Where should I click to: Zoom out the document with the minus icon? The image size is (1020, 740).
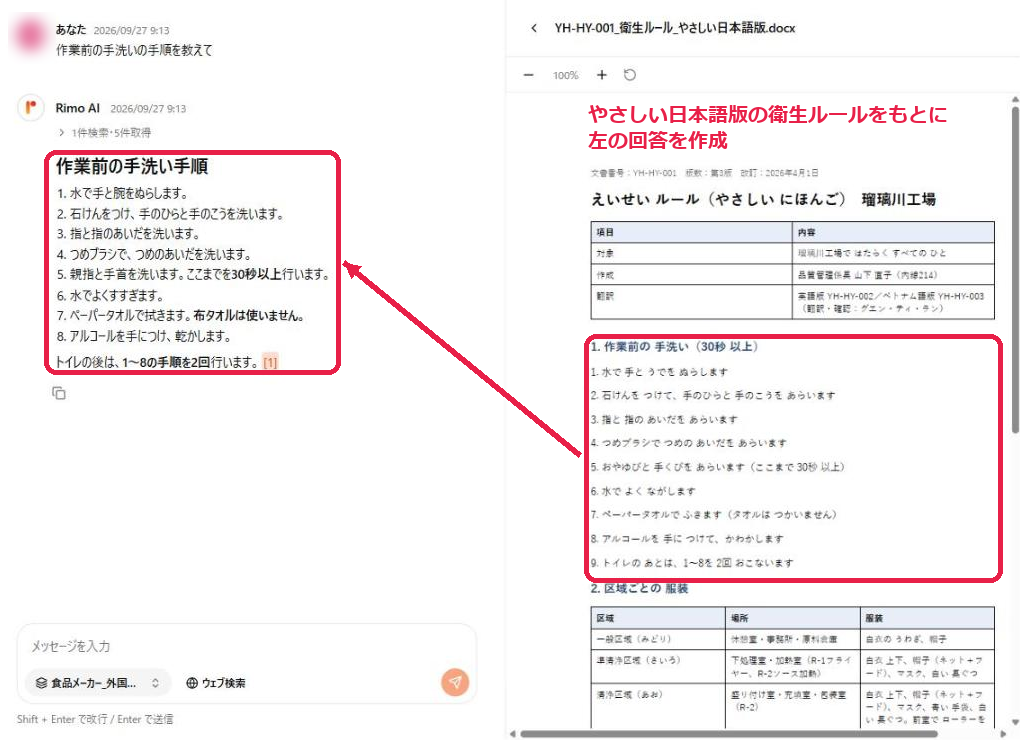(528, 75)
